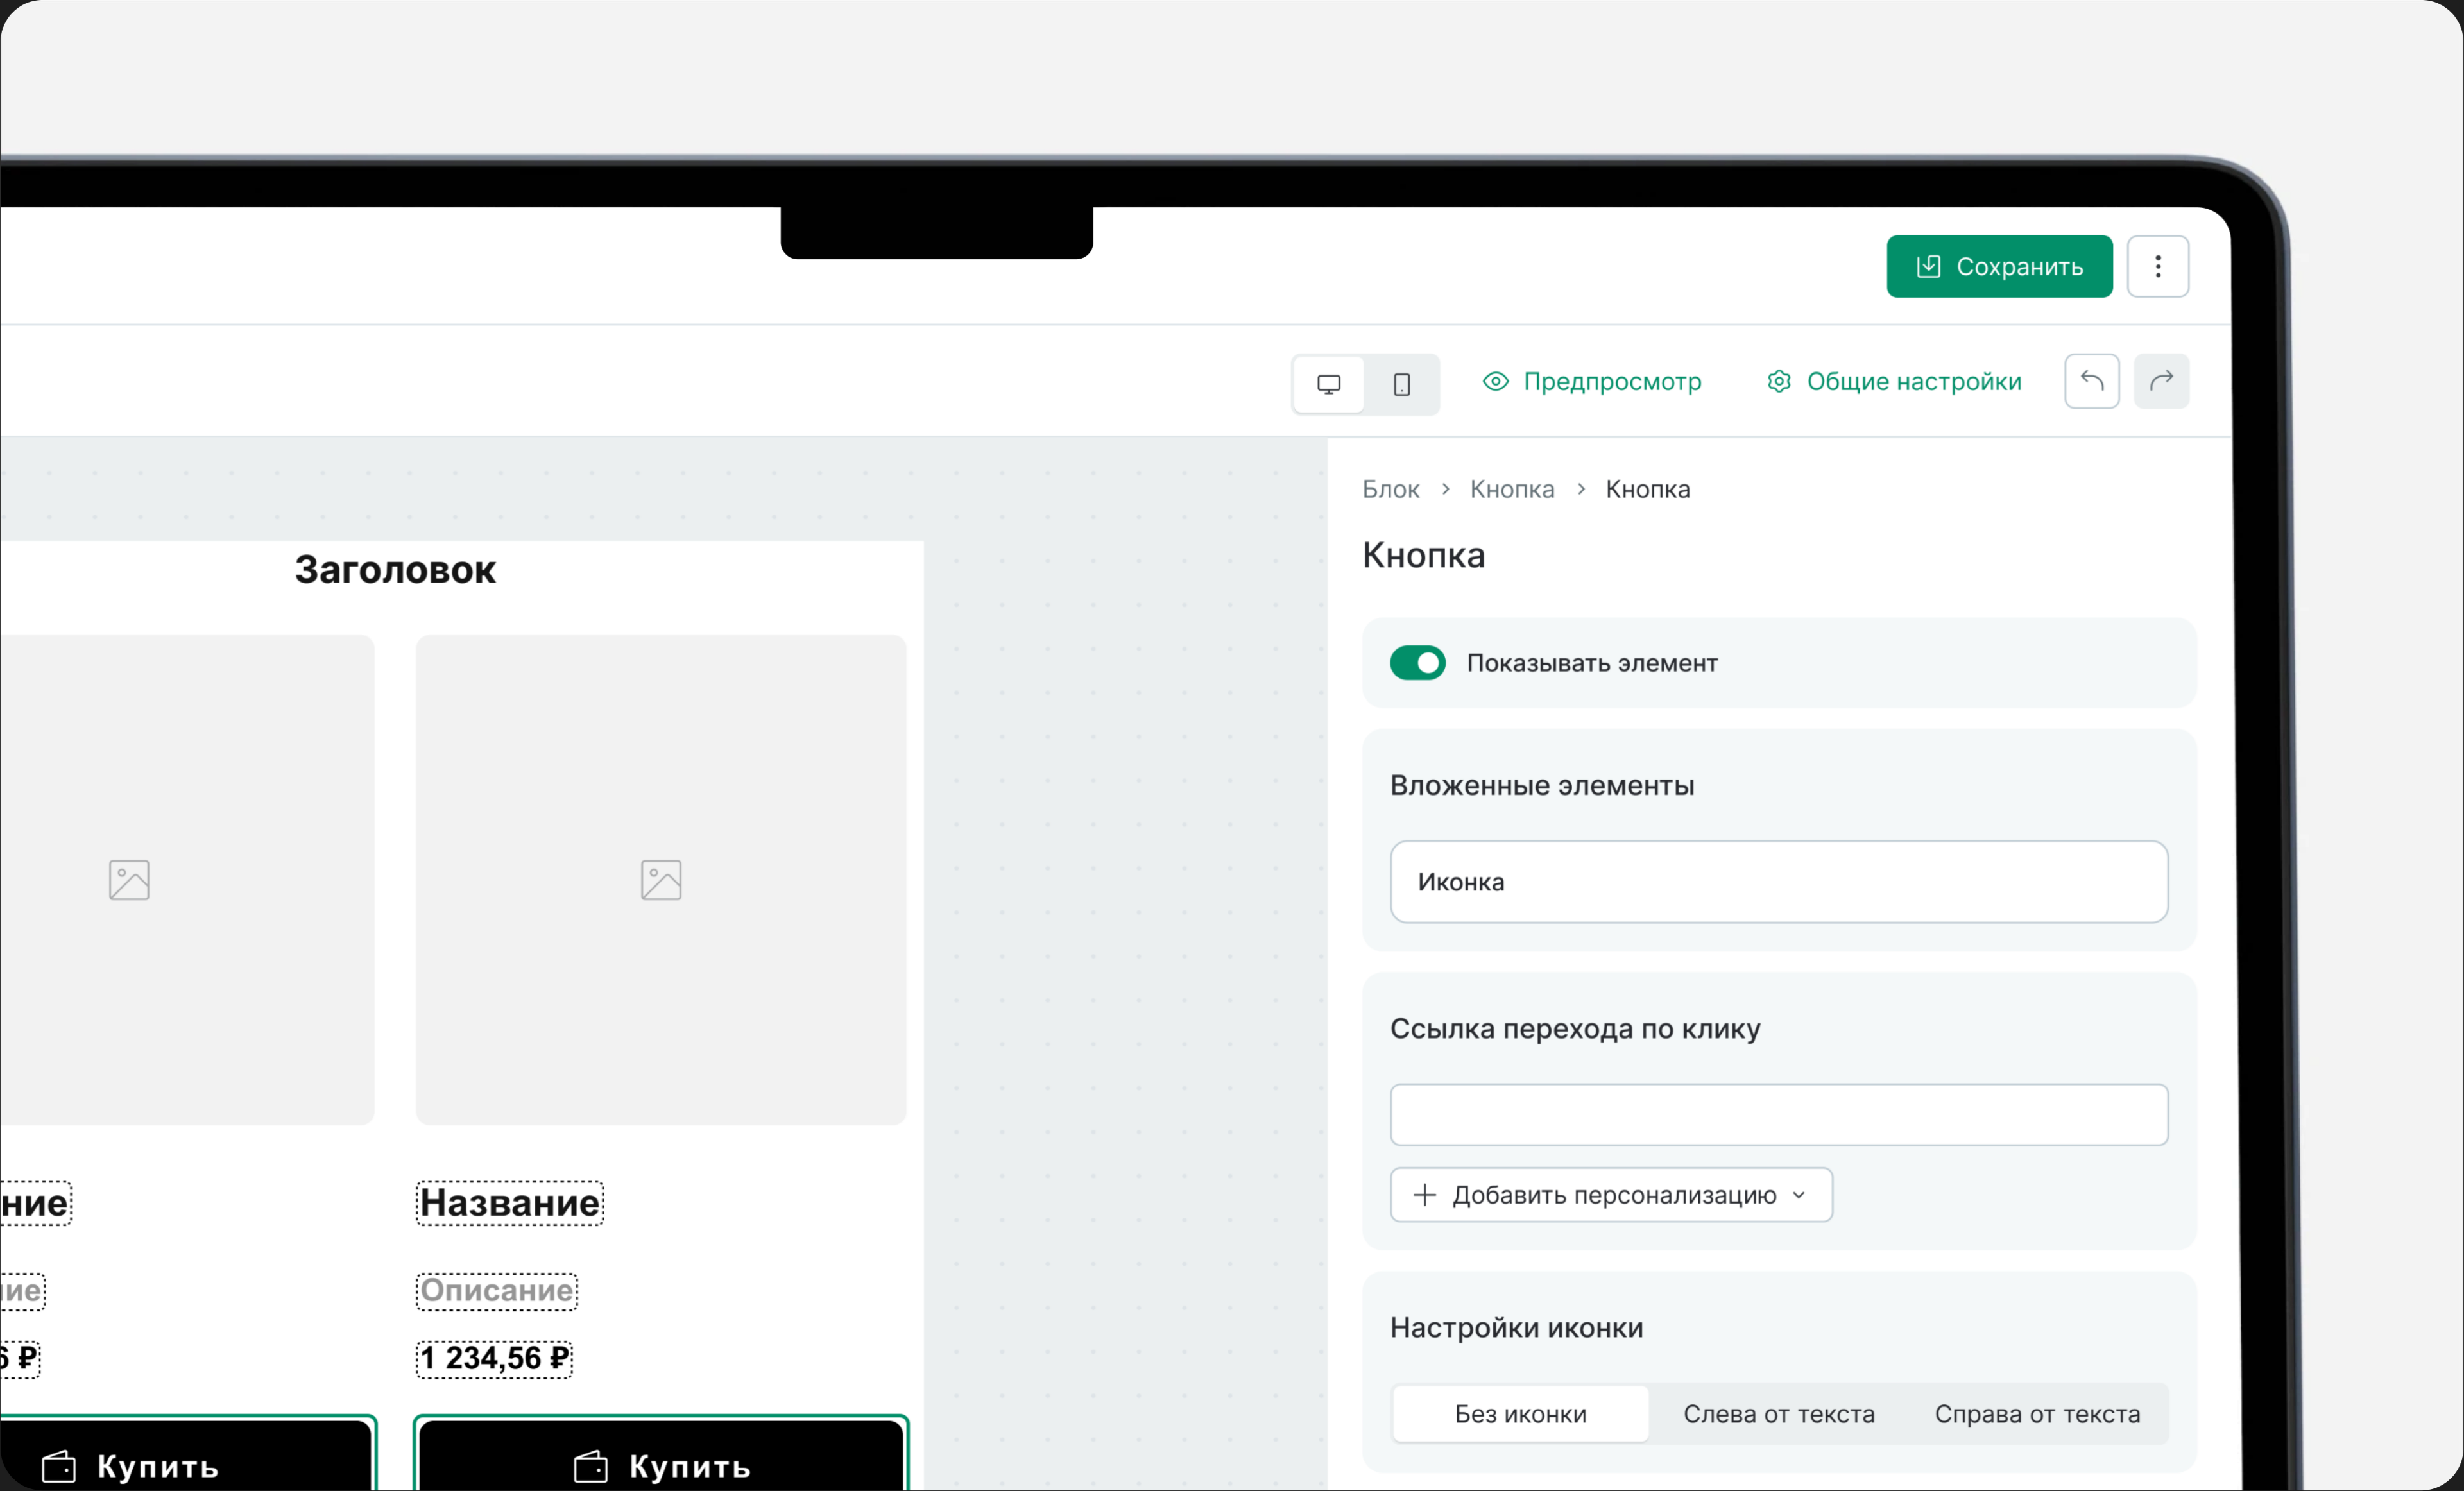Click the eye icon for Предпросмотр
The image size is (2464, 1491).
1495,381
